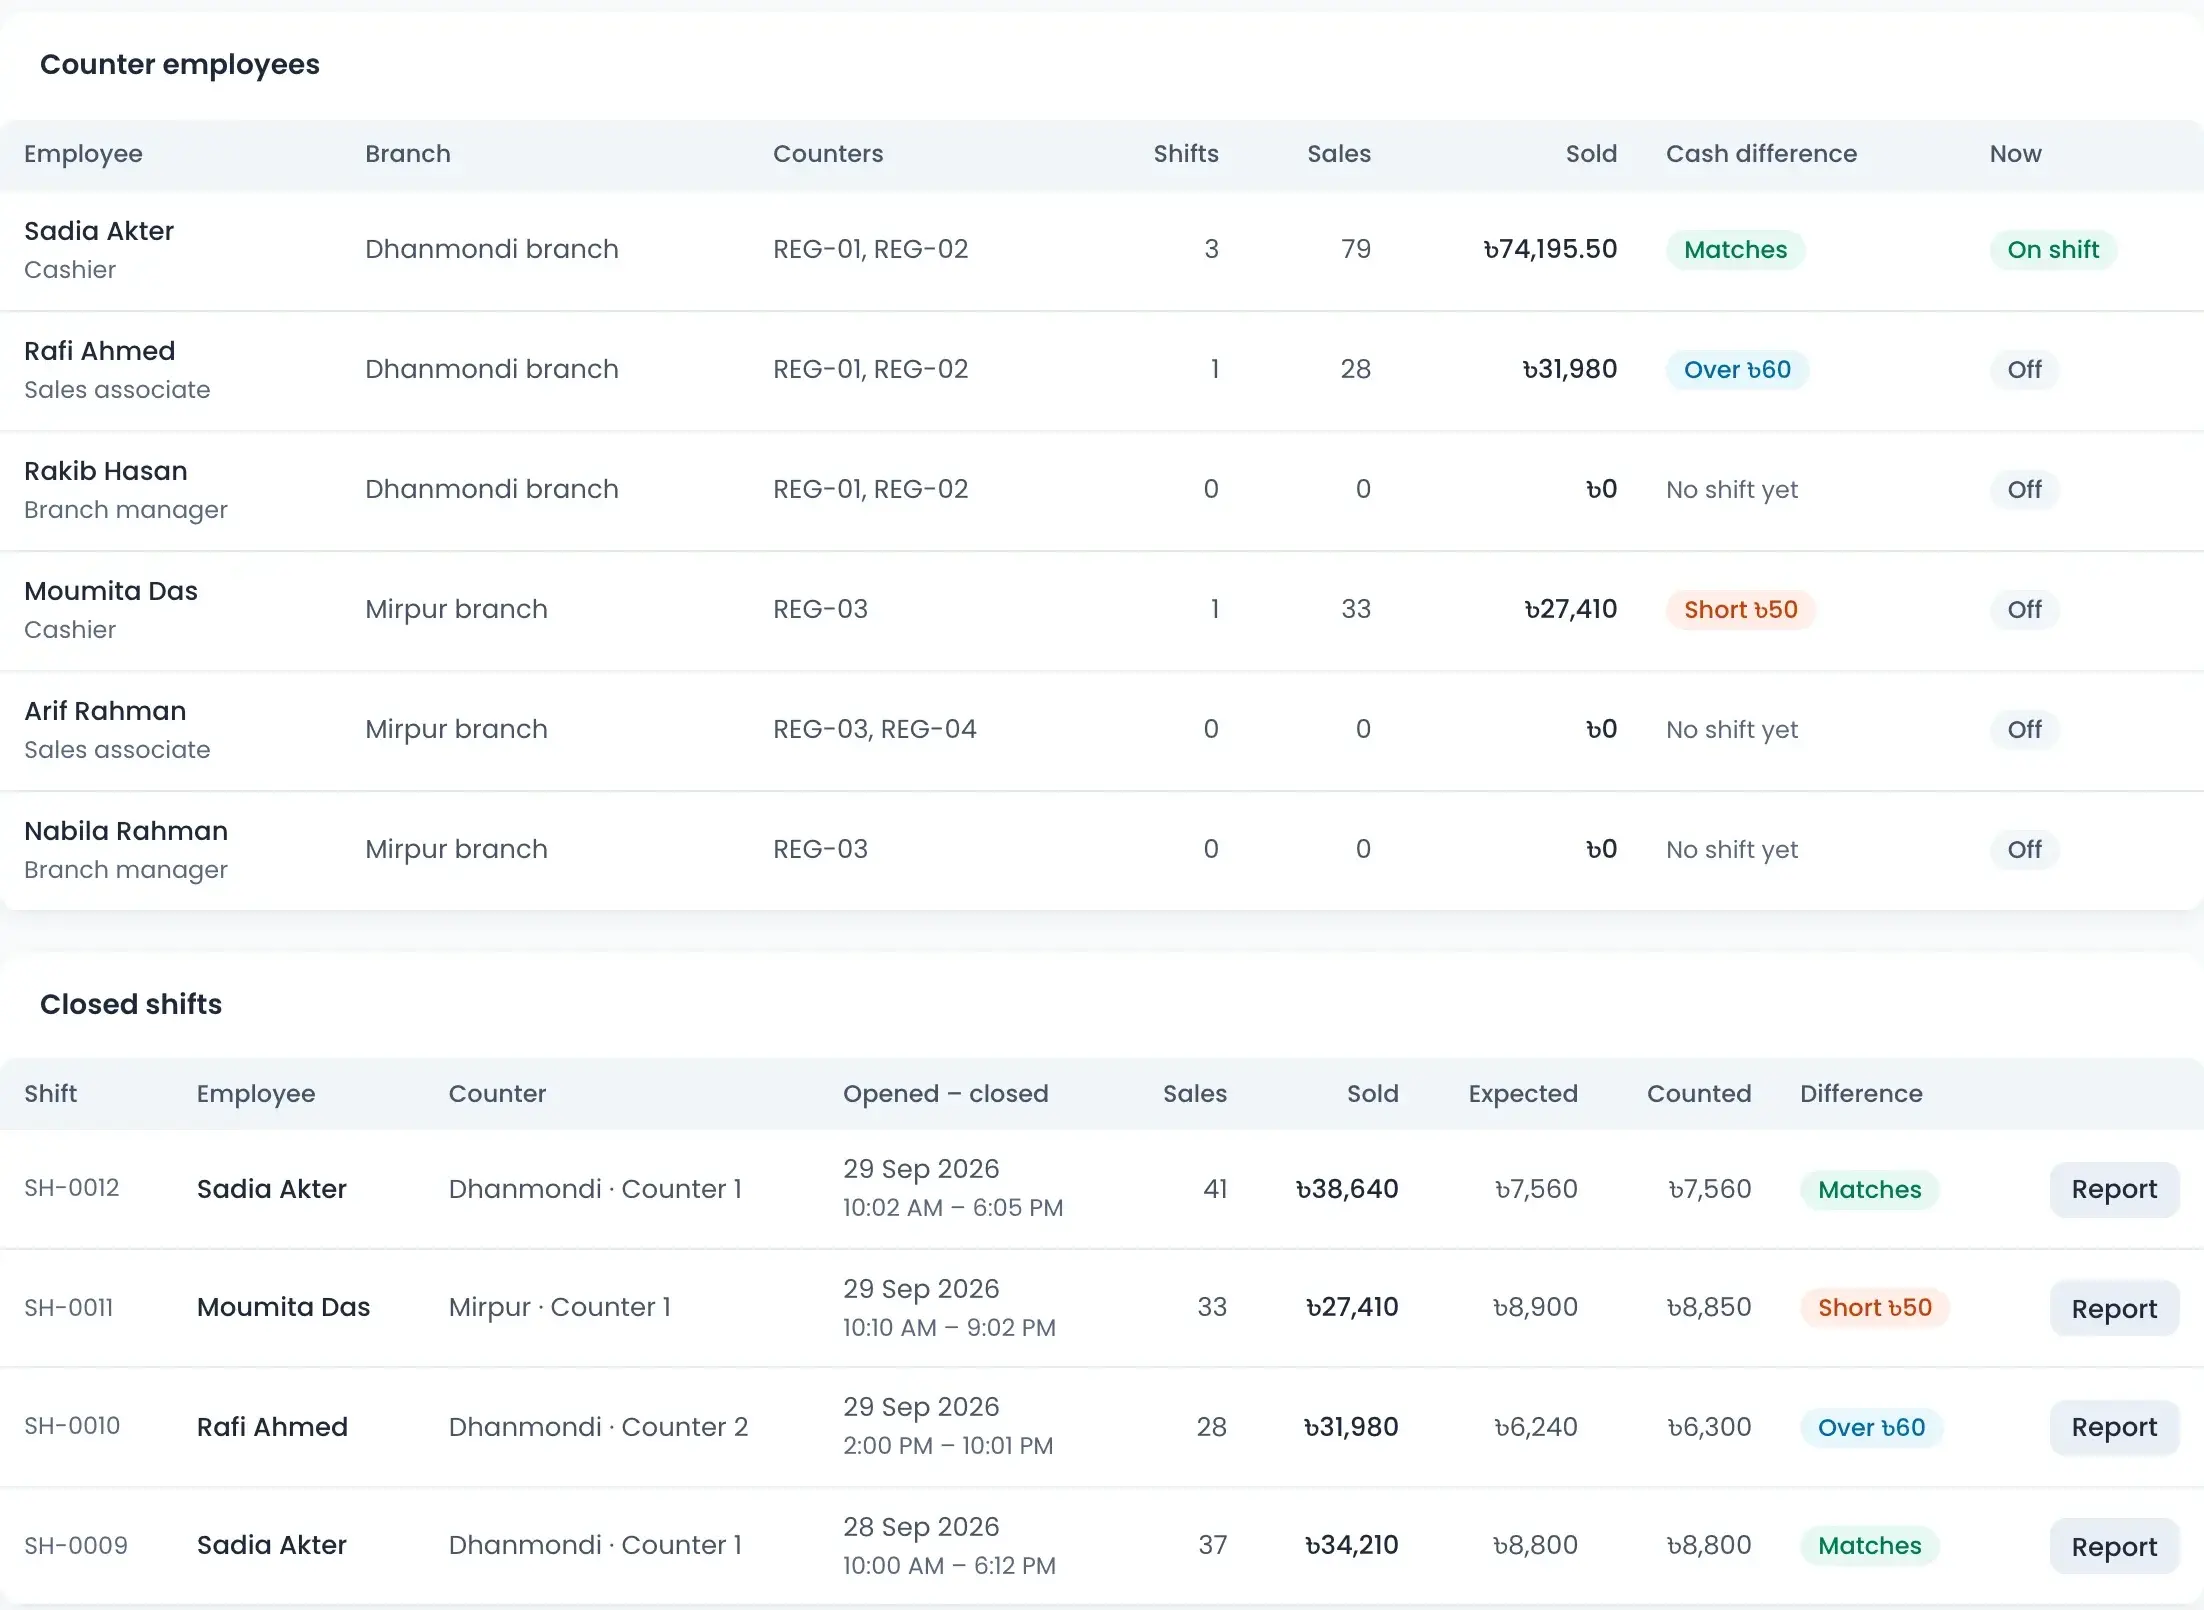Click the Counted column header
2204x1610 pixels.
[1699, 1094]
